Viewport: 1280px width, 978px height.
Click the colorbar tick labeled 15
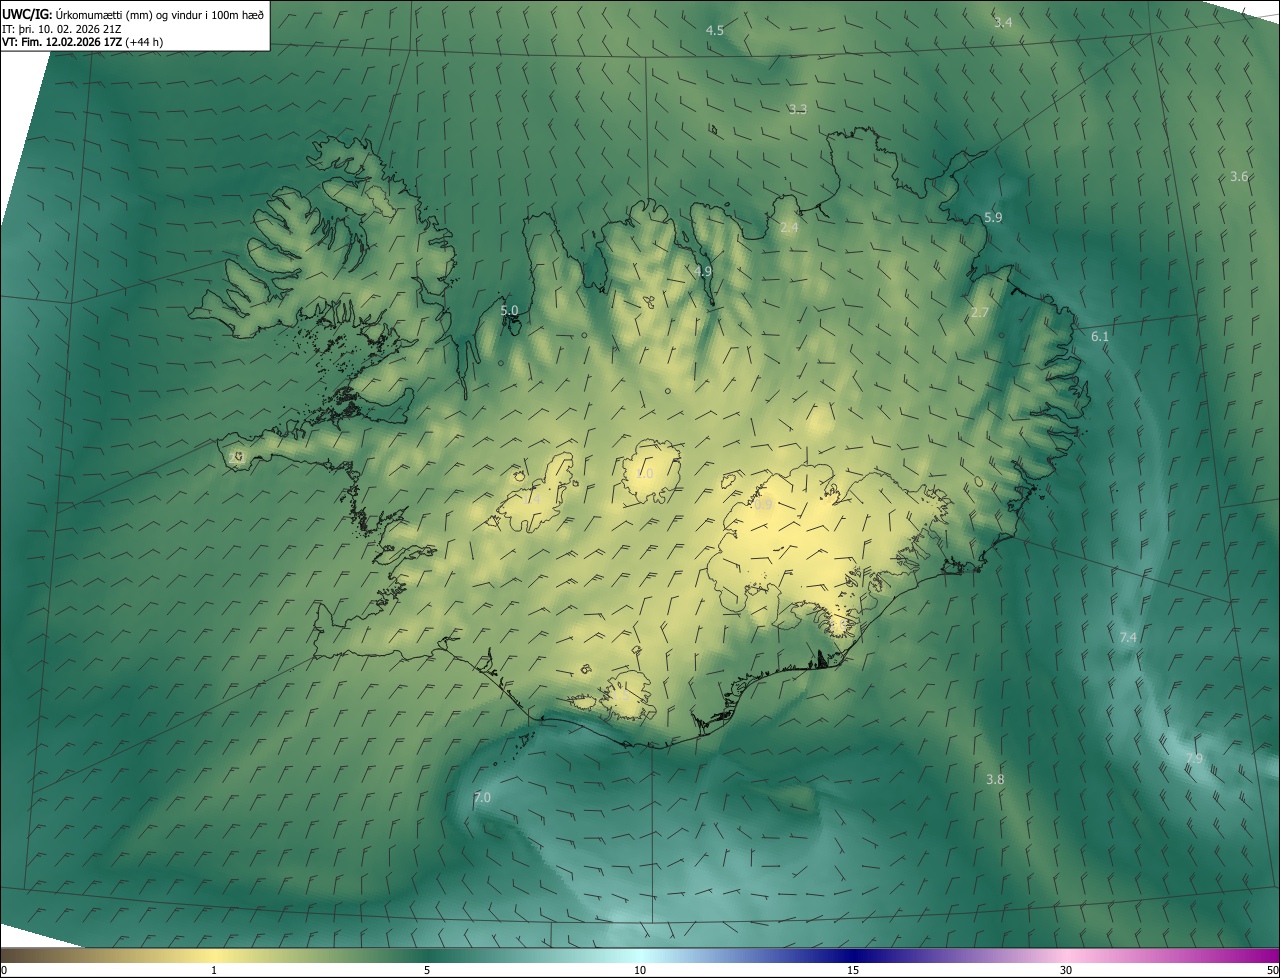(x=853, y=971)
